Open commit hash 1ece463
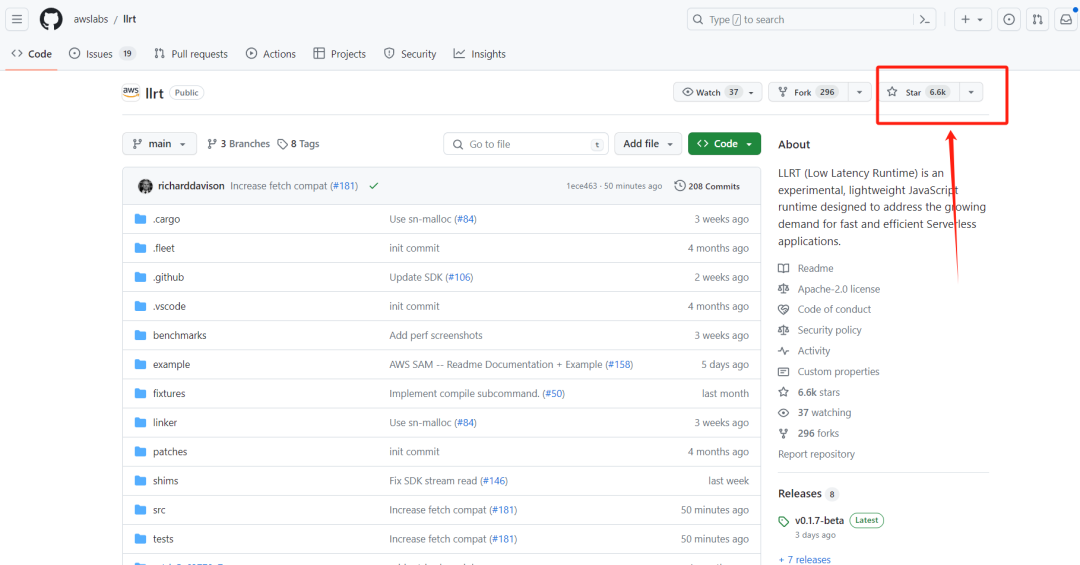Screen dimensions: 1080x565 pos(582,186)
